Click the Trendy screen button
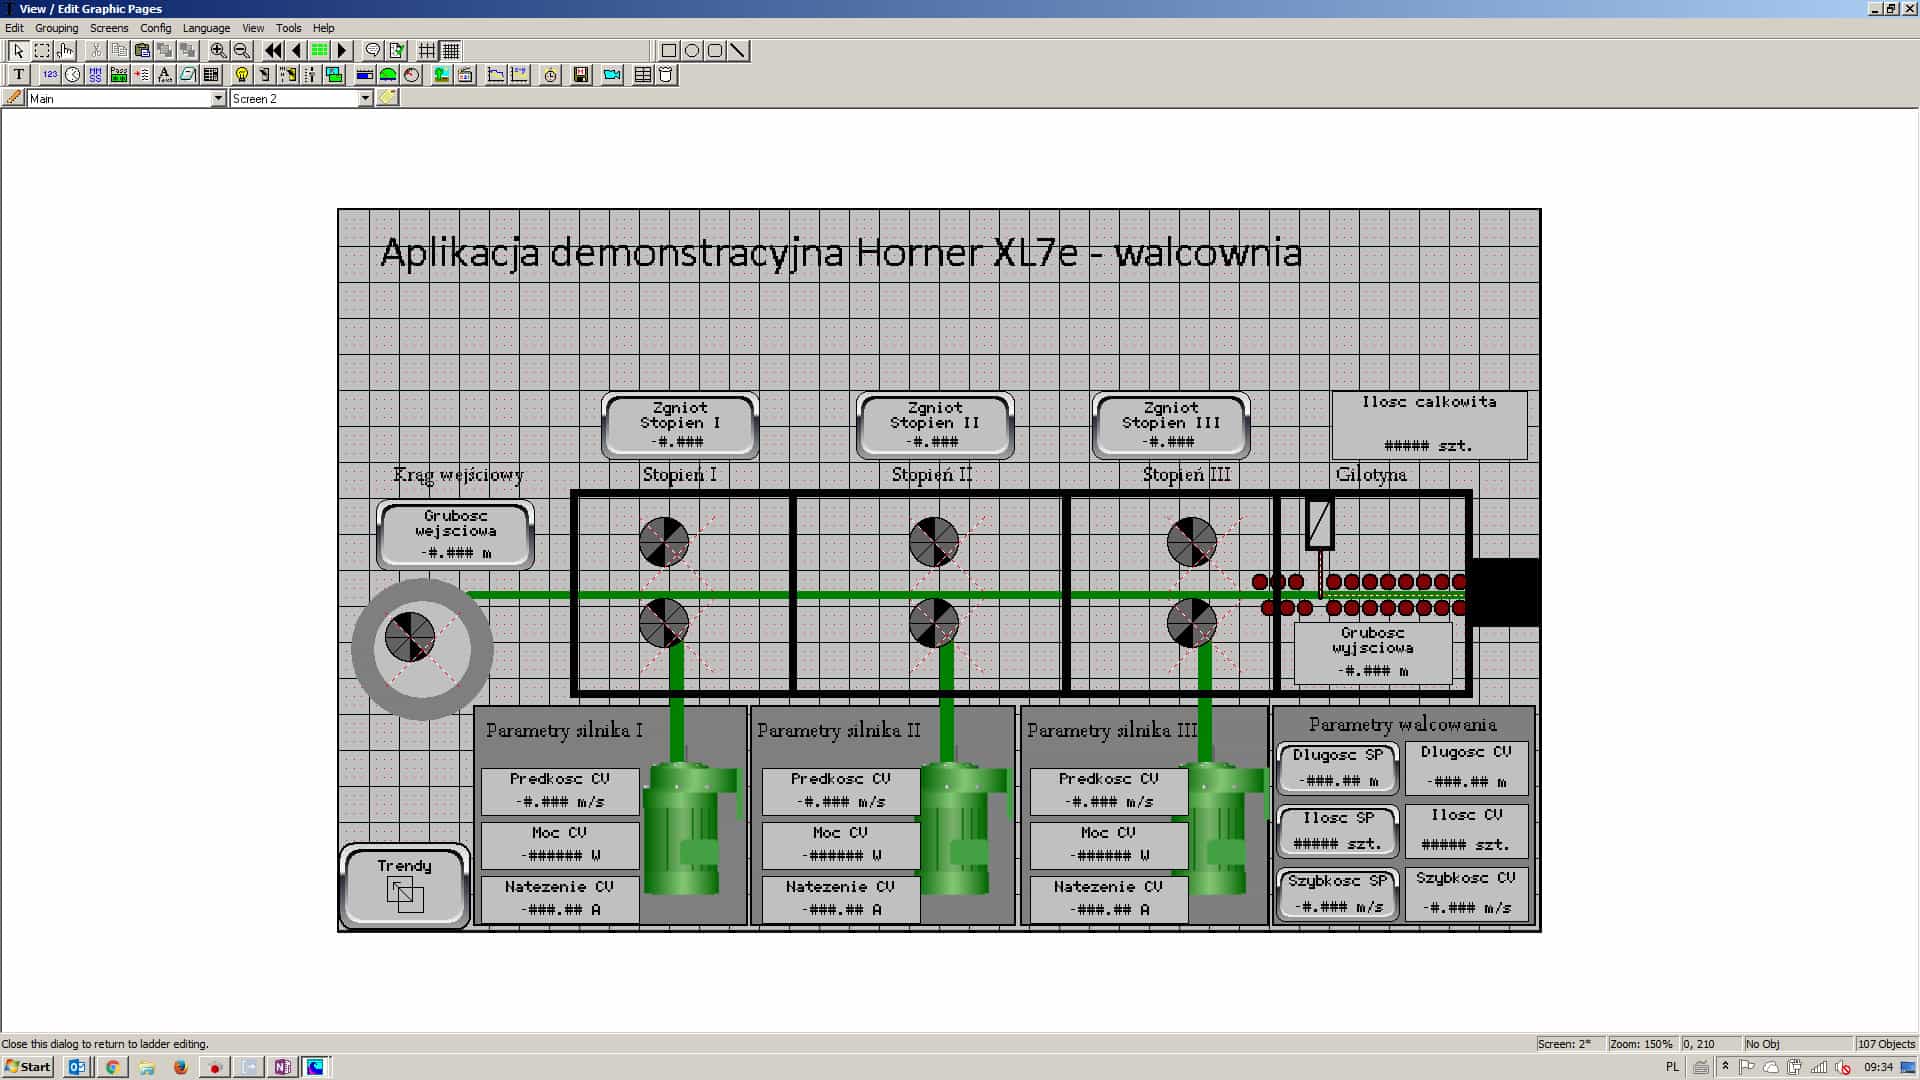Image resolution: width=1920 pixels, height=1080 pixels. point(405,885)
